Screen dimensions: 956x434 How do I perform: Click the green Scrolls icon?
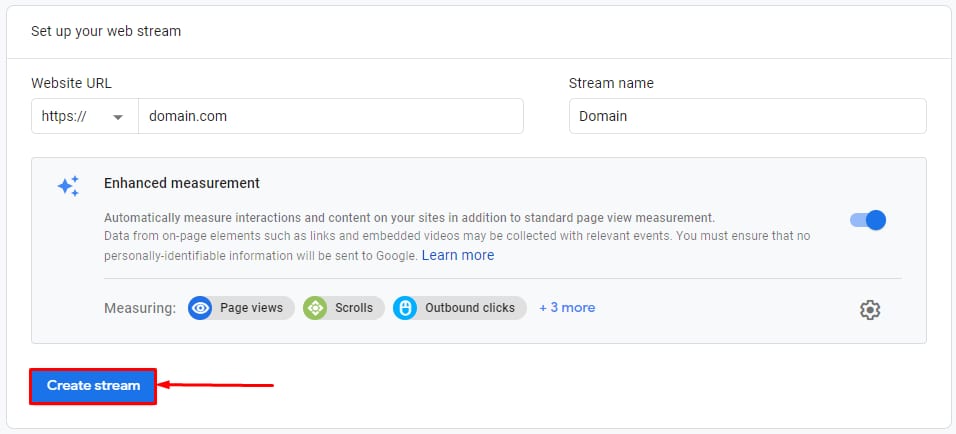[x=316, y=308]
